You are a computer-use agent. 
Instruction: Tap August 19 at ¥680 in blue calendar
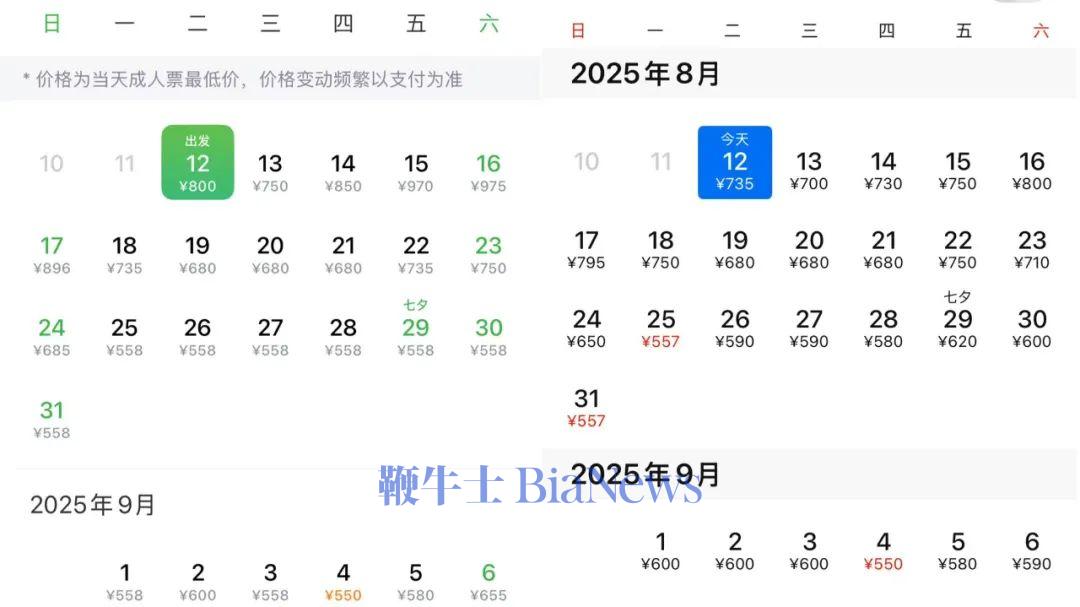point(734,249)
